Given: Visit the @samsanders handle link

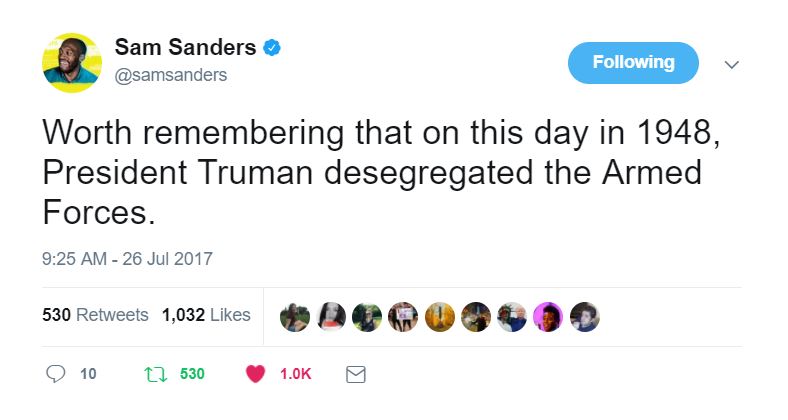Looking at the screenshot, I should pyautogui.click(x=171, y=75).
